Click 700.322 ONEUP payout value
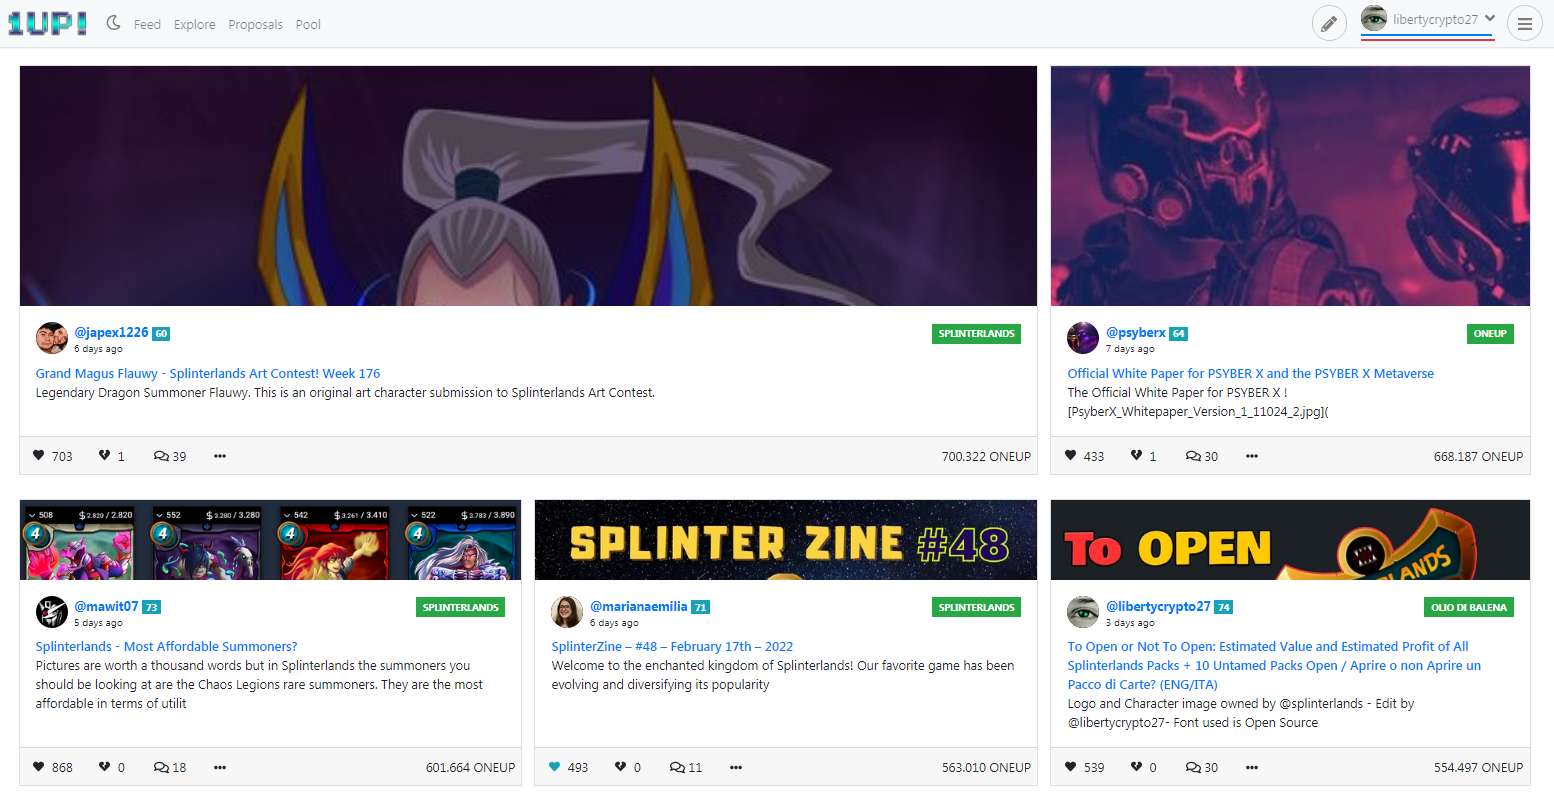 (986, 456)
